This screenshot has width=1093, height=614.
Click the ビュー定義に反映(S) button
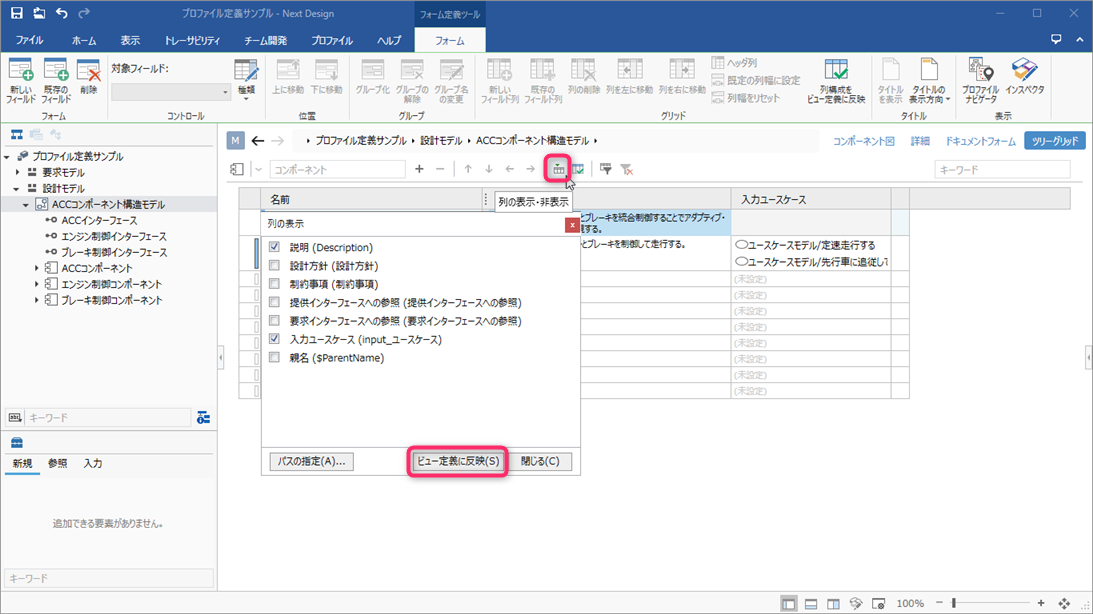click(x=456, y=461)
